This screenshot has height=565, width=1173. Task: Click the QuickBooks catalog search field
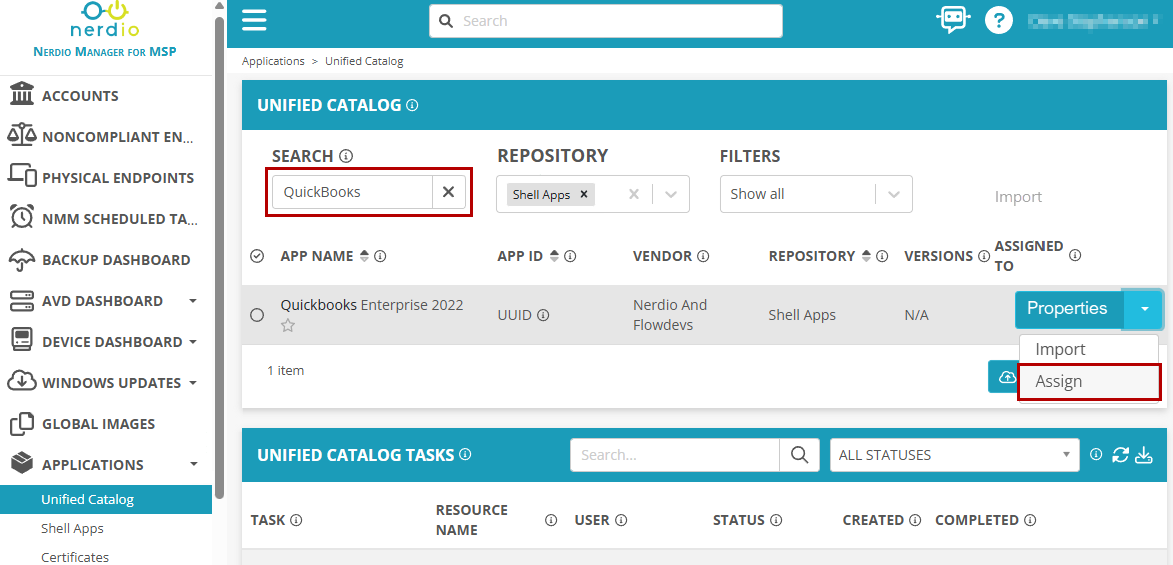352,192
